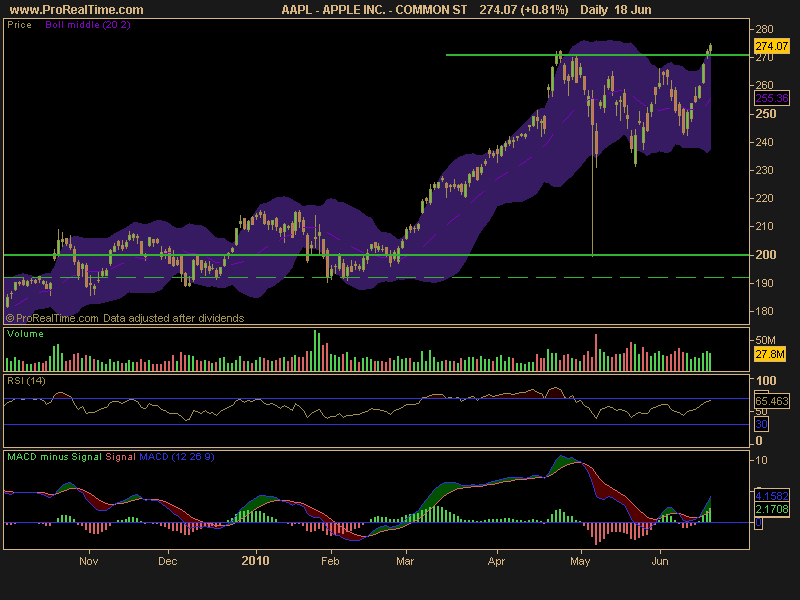Click the RSI (14) indicator label
Viewport: 800px width, 600px height.
(26, 381)
